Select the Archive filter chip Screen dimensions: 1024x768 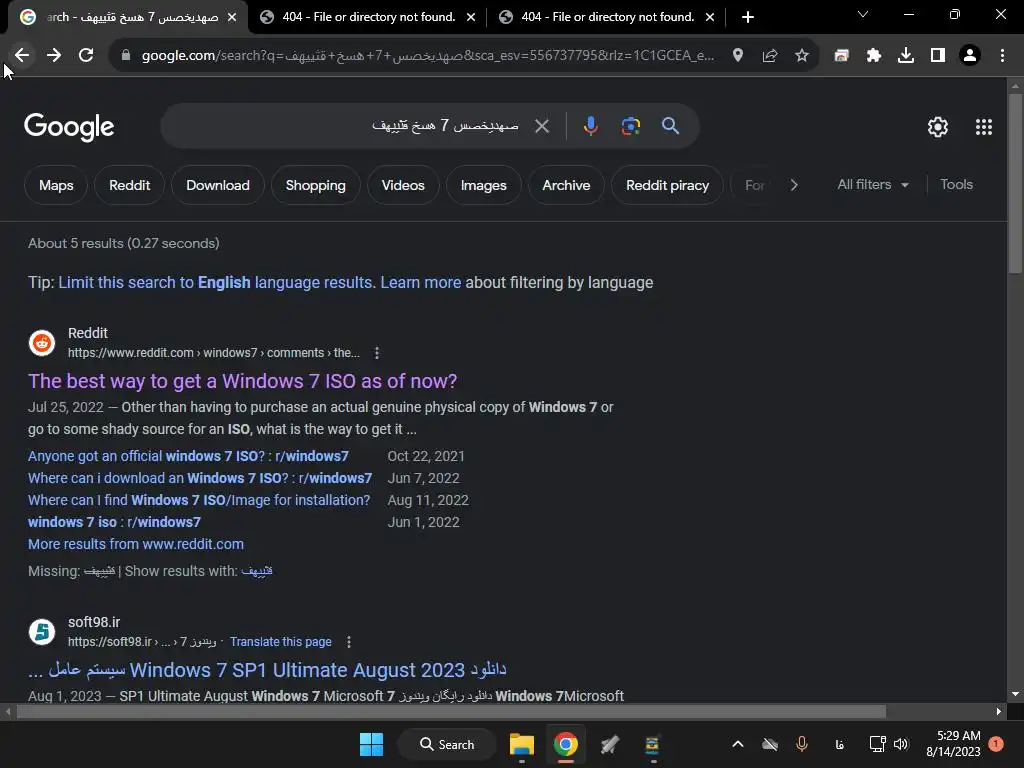(566, 185)
